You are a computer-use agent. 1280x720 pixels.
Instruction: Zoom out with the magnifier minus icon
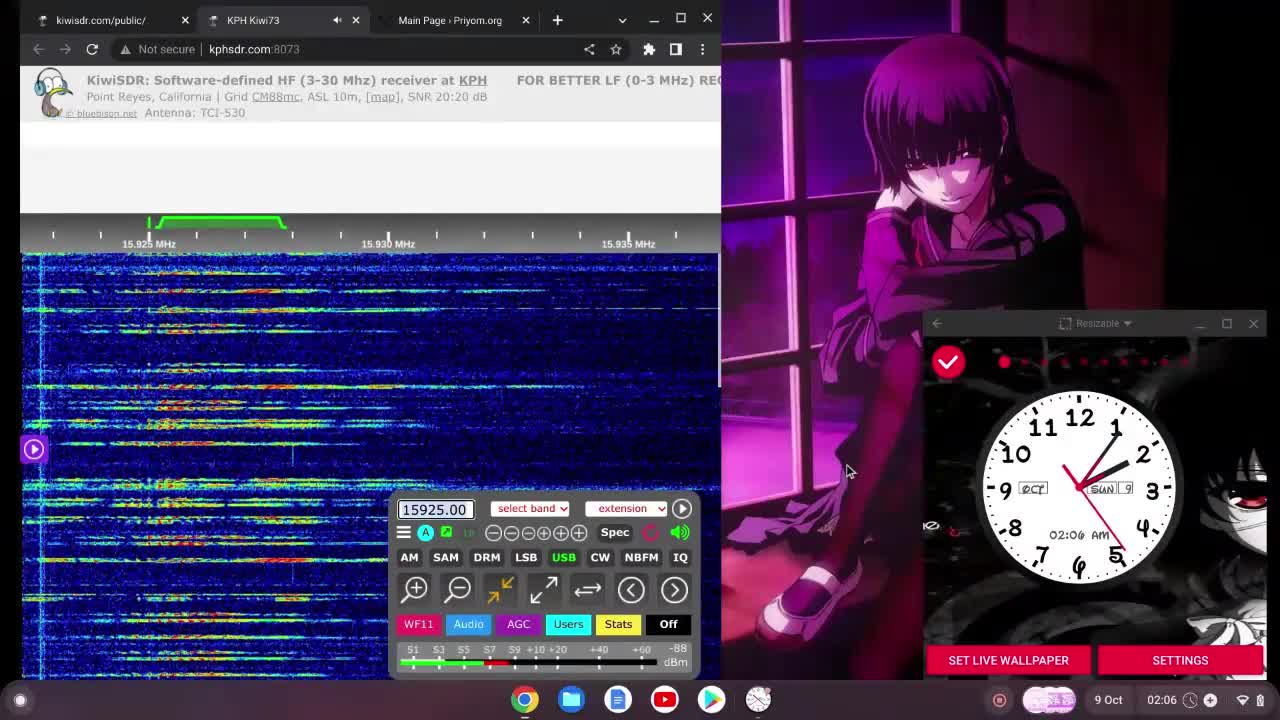[x=458, y=590]
